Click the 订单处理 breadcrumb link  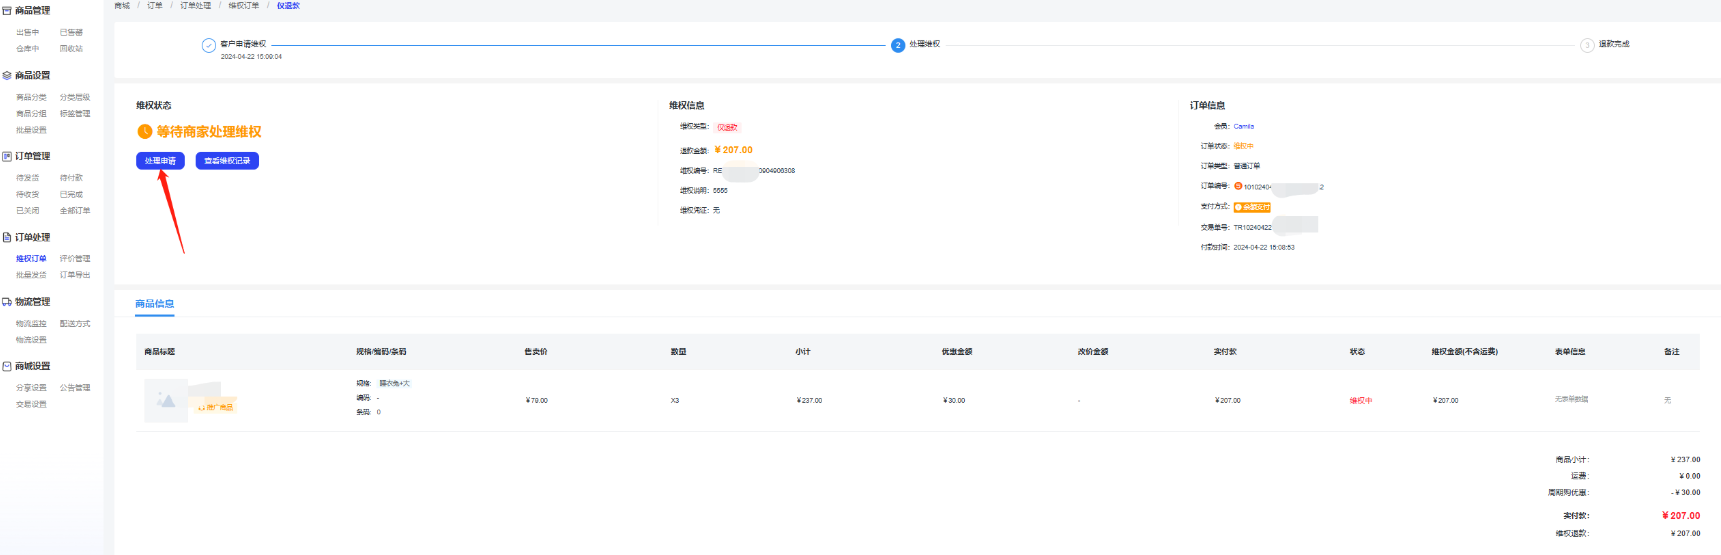[195, 6]
